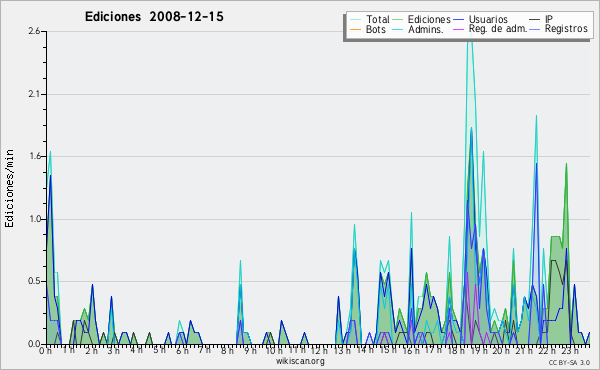Click the 'Usuarios' legend label

click(488, 19)
